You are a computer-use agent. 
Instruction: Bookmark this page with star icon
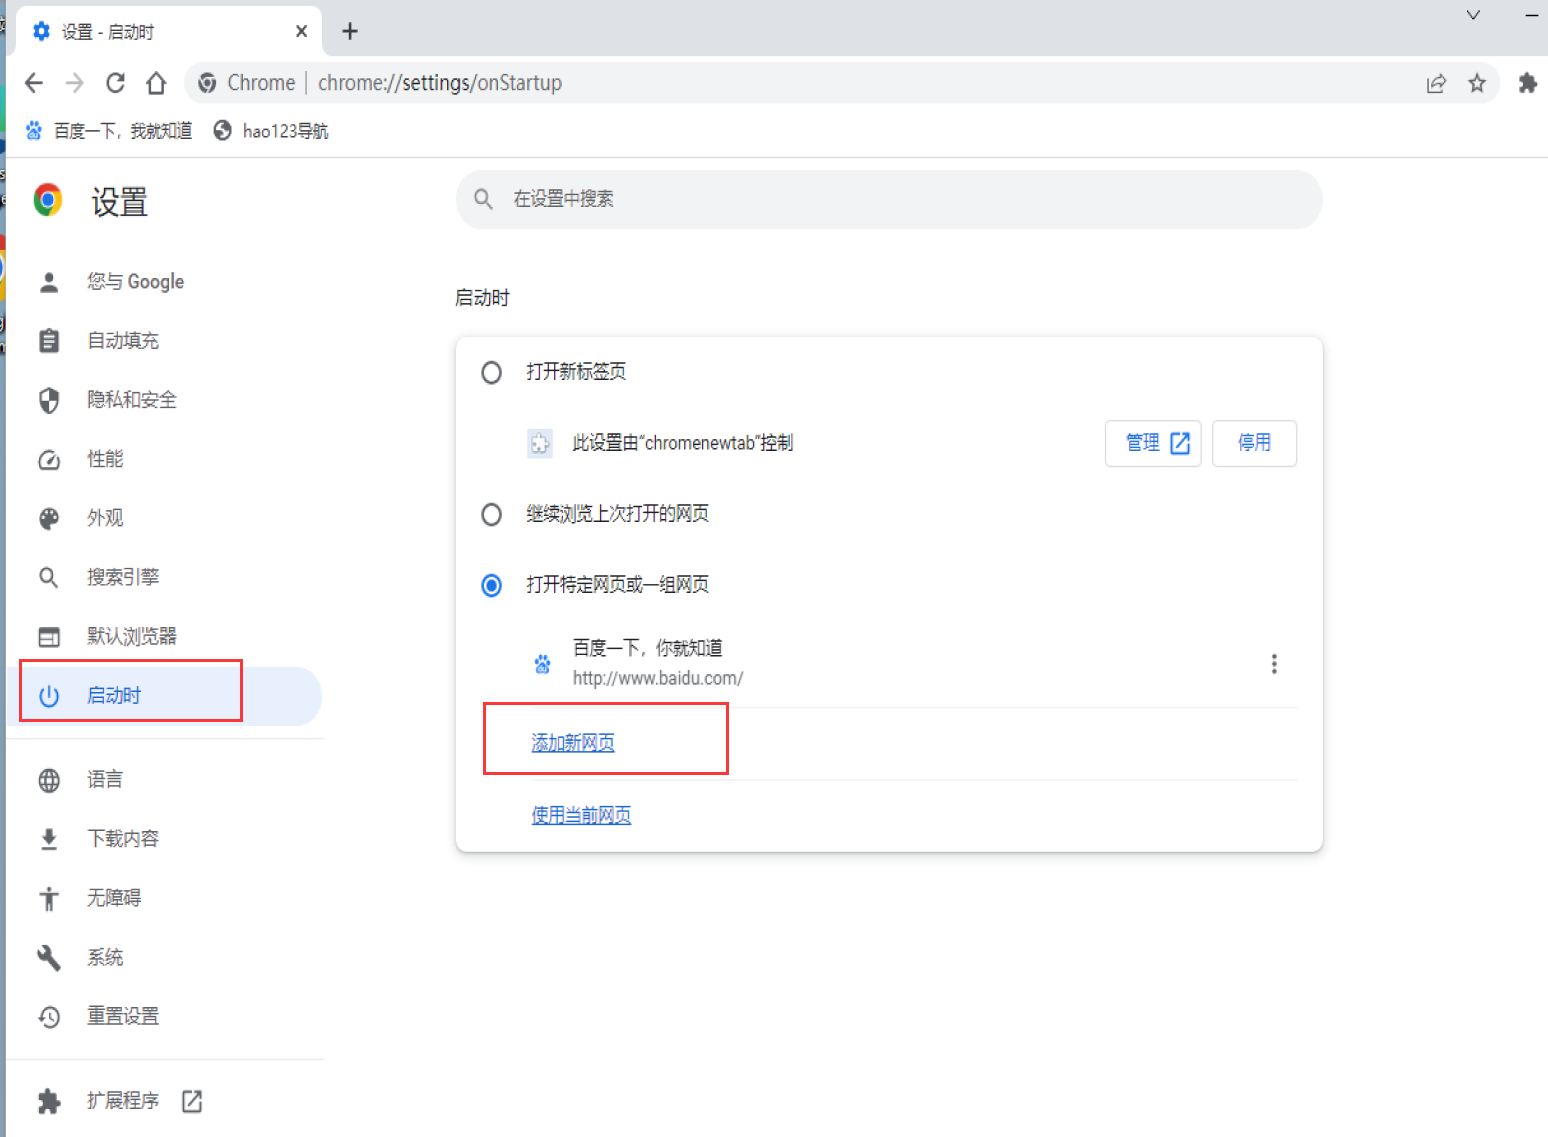(x=1476, y=83)
